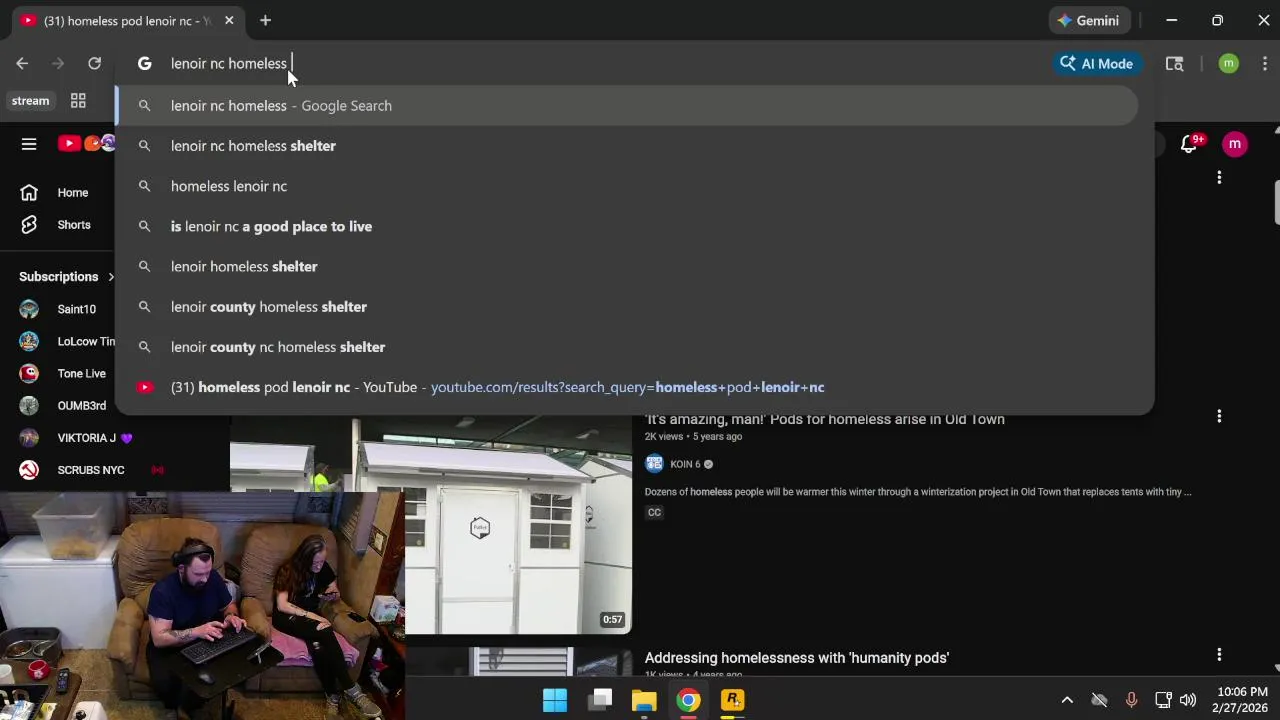This screenshot has width=1280, height=720.
Task: Open the OUMB3rd subscription channel
Action: (60, 406)
